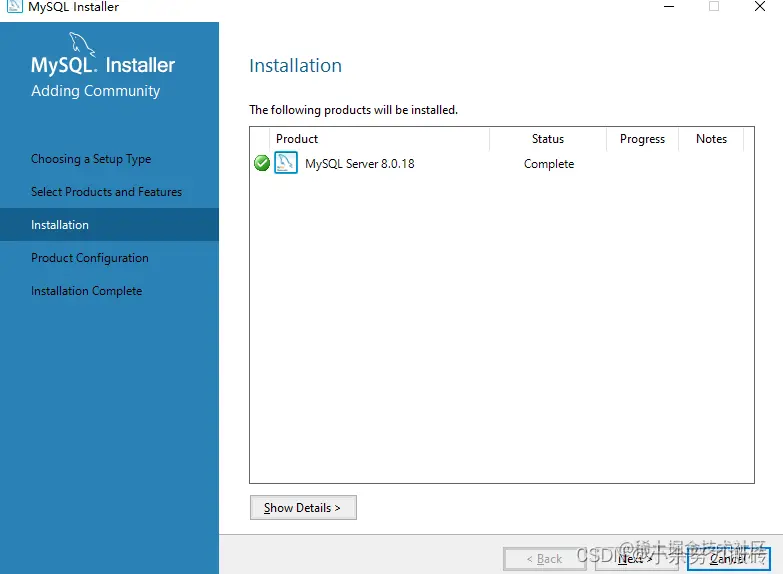Viewport: 783px width, 574px height.
Task: Open the Choosing a Setup Type step
Action: tap(91, 159)
